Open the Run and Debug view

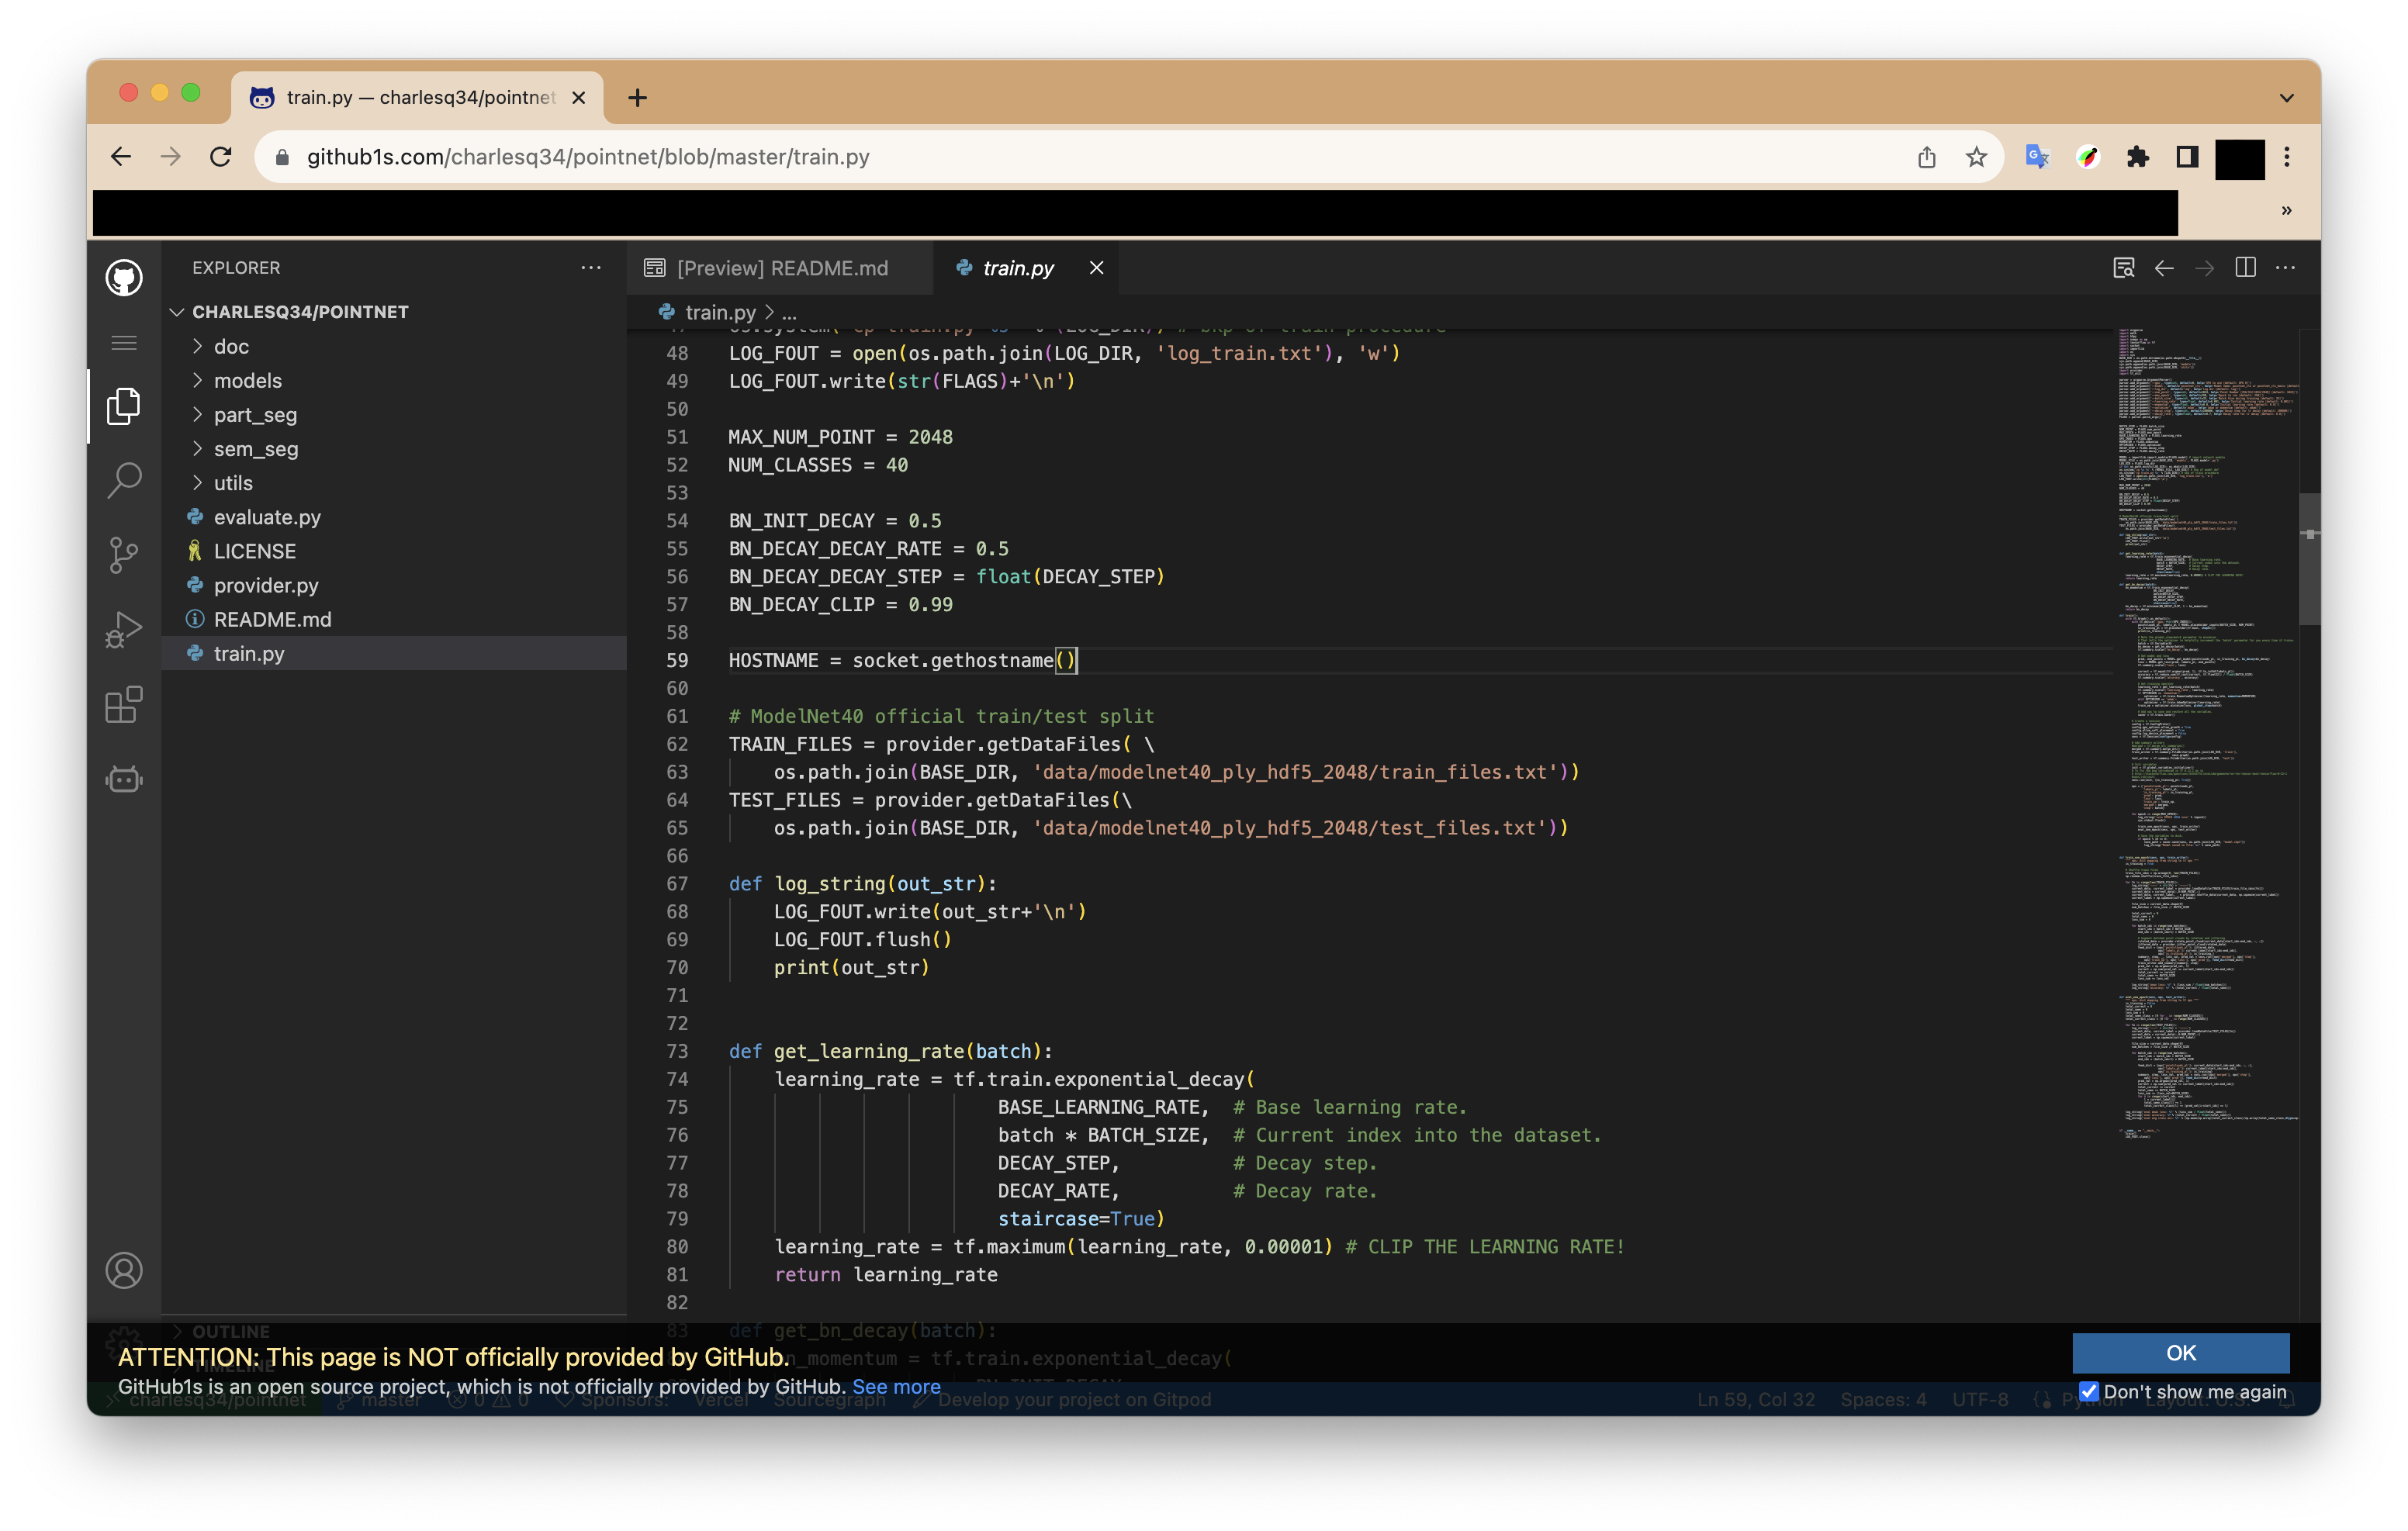pyautogui.click(x=124, y=630)
